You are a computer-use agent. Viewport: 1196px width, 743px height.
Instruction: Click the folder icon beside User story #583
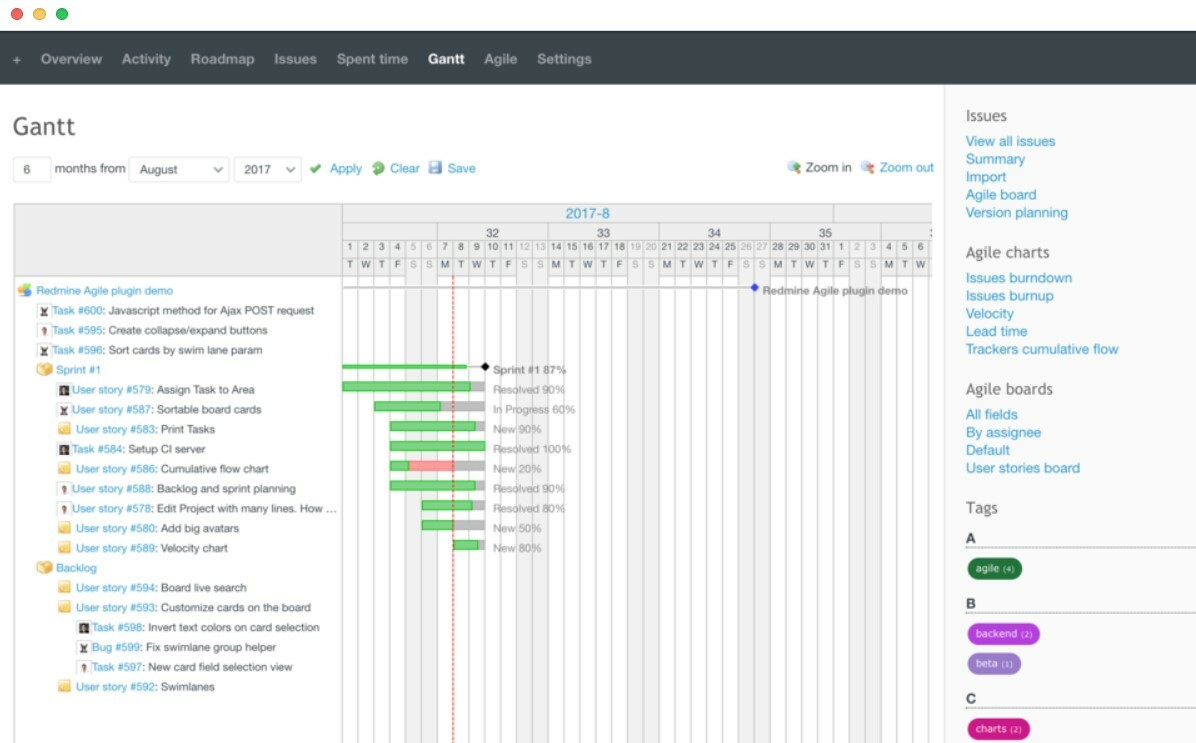63,428
